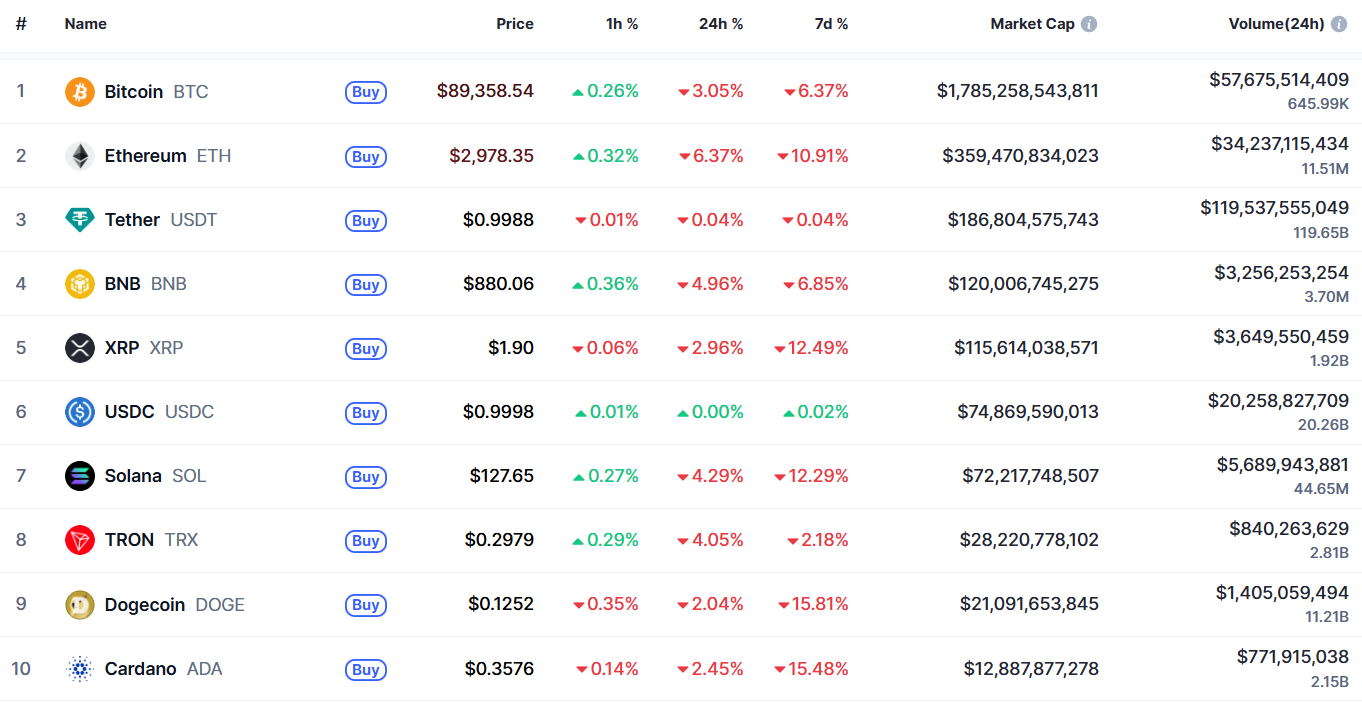The image size is (1362, 703).
Task: Open the Volume(24h) info tooltip icon
Action: point(1339,24)
